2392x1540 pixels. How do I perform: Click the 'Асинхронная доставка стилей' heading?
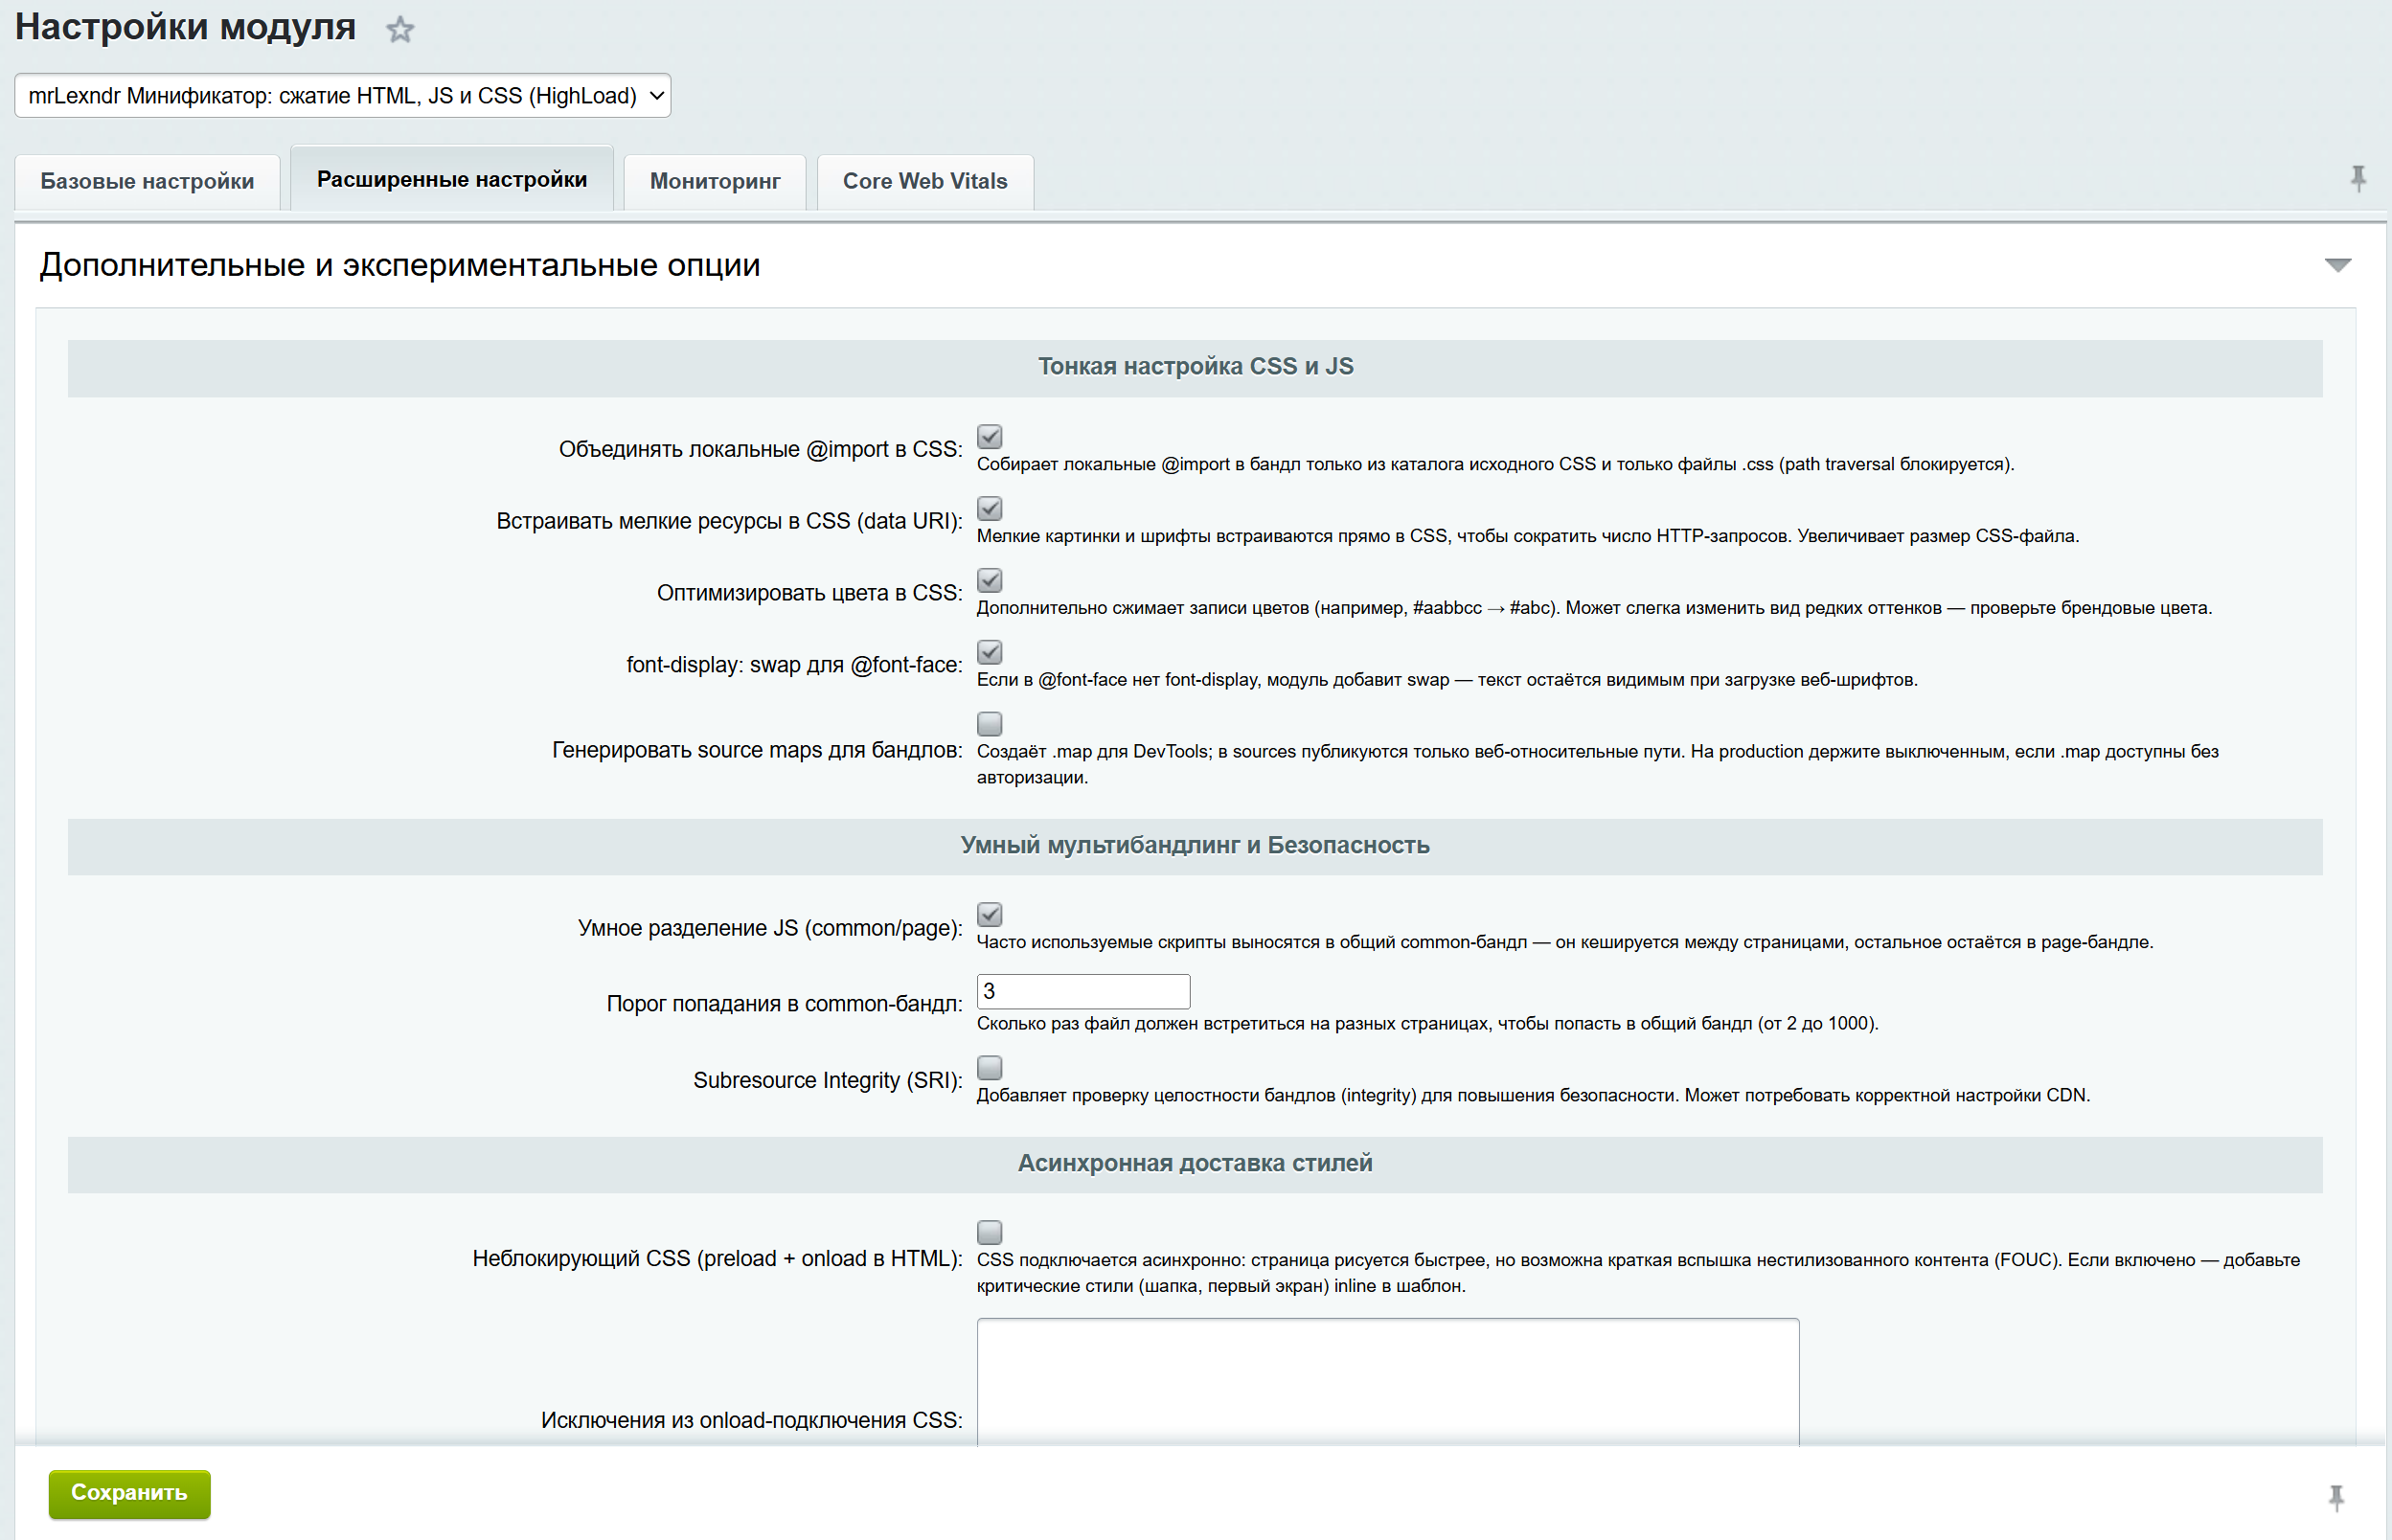[1195, 1164]
